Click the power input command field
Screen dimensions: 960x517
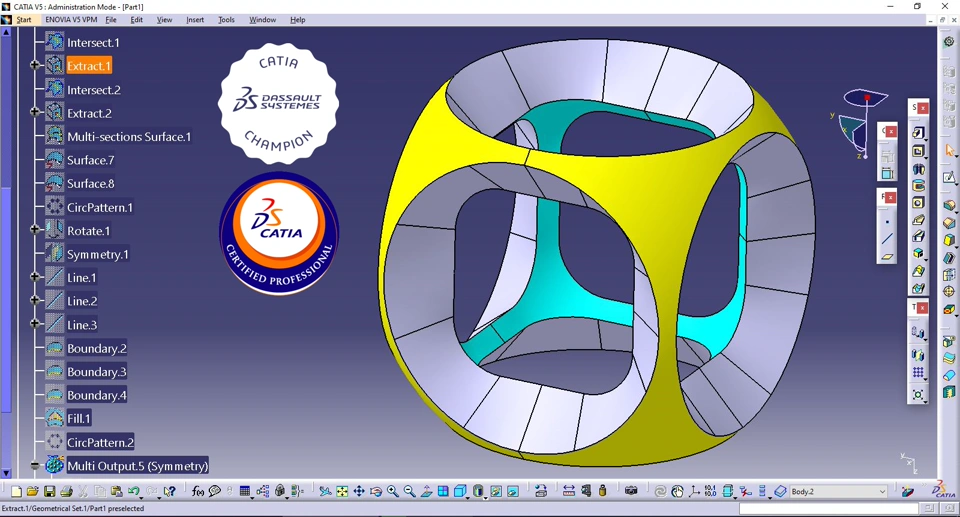828,508
